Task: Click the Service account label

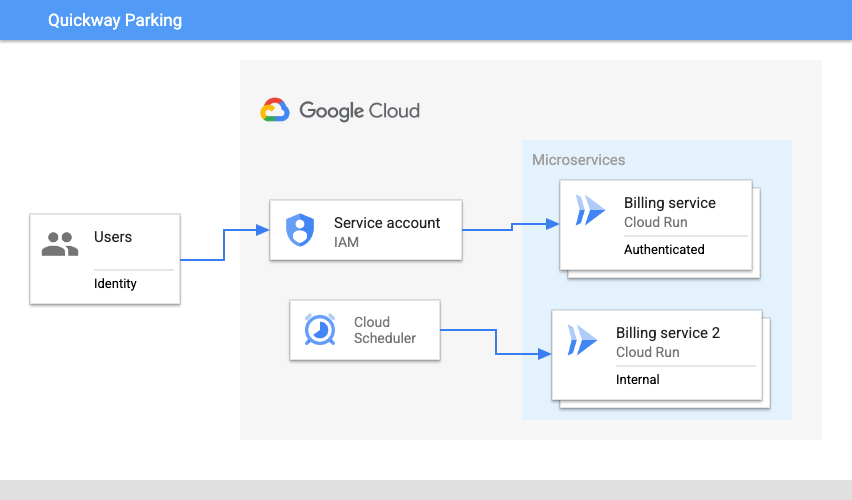Action: 387,223
